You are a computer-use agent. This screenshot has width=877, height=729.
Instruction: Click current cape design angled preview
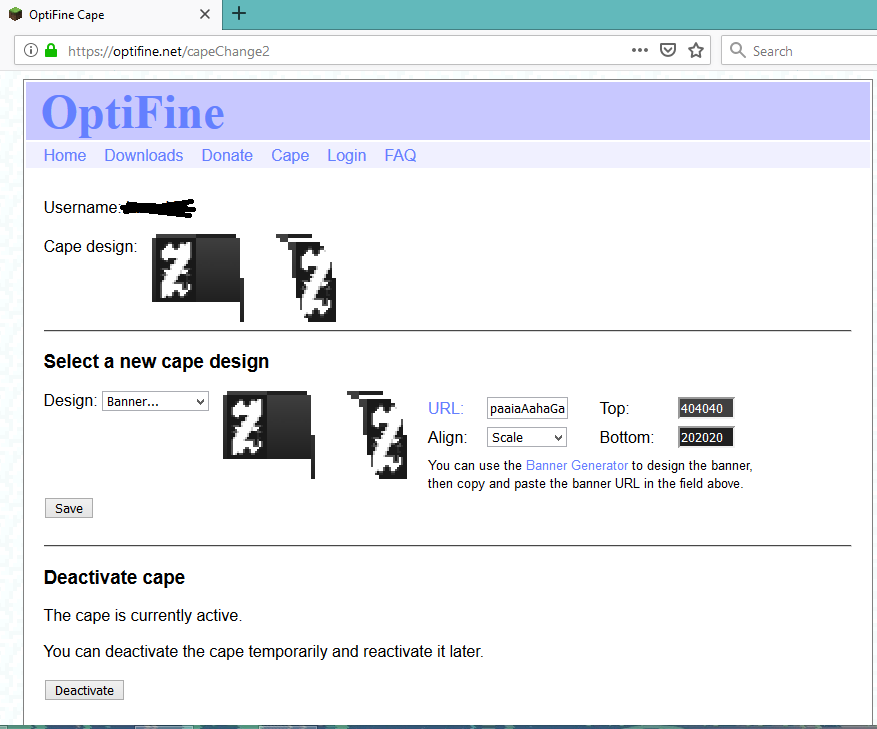click(307, 278)
